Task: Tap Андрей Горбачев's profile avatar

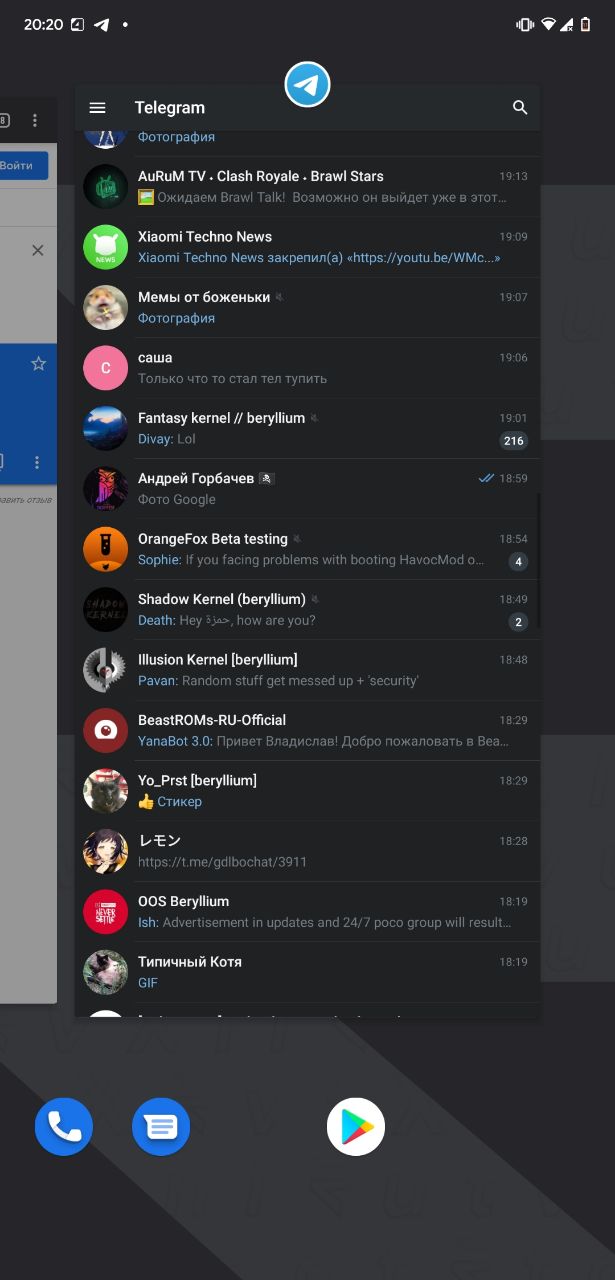Action: pyautogui.click(x=105, y=489)
